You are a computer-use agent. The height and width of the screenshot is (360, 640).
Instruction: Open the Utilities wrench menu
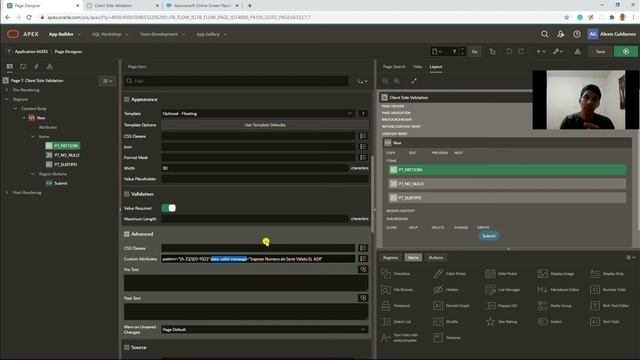558,51
